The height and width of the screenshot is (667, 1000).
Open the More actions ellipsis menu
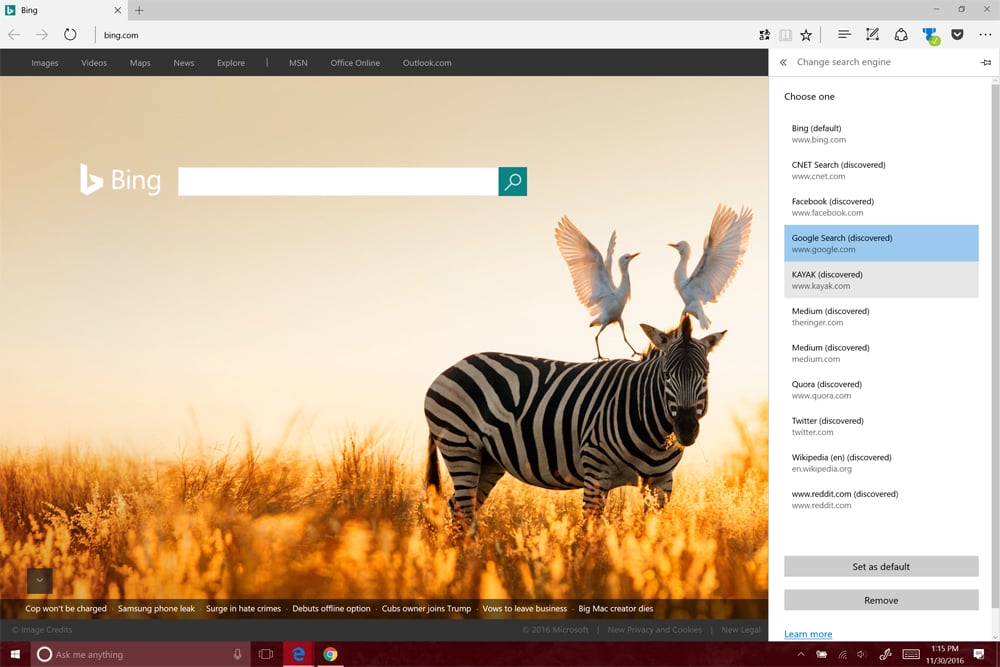coord(985,34)
